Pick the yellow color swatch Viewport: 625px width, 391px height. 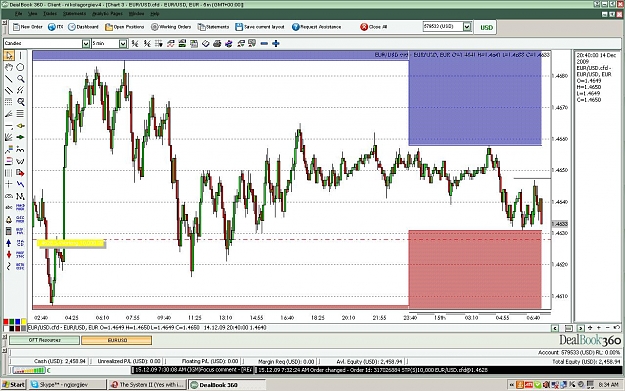click(24, 322)
